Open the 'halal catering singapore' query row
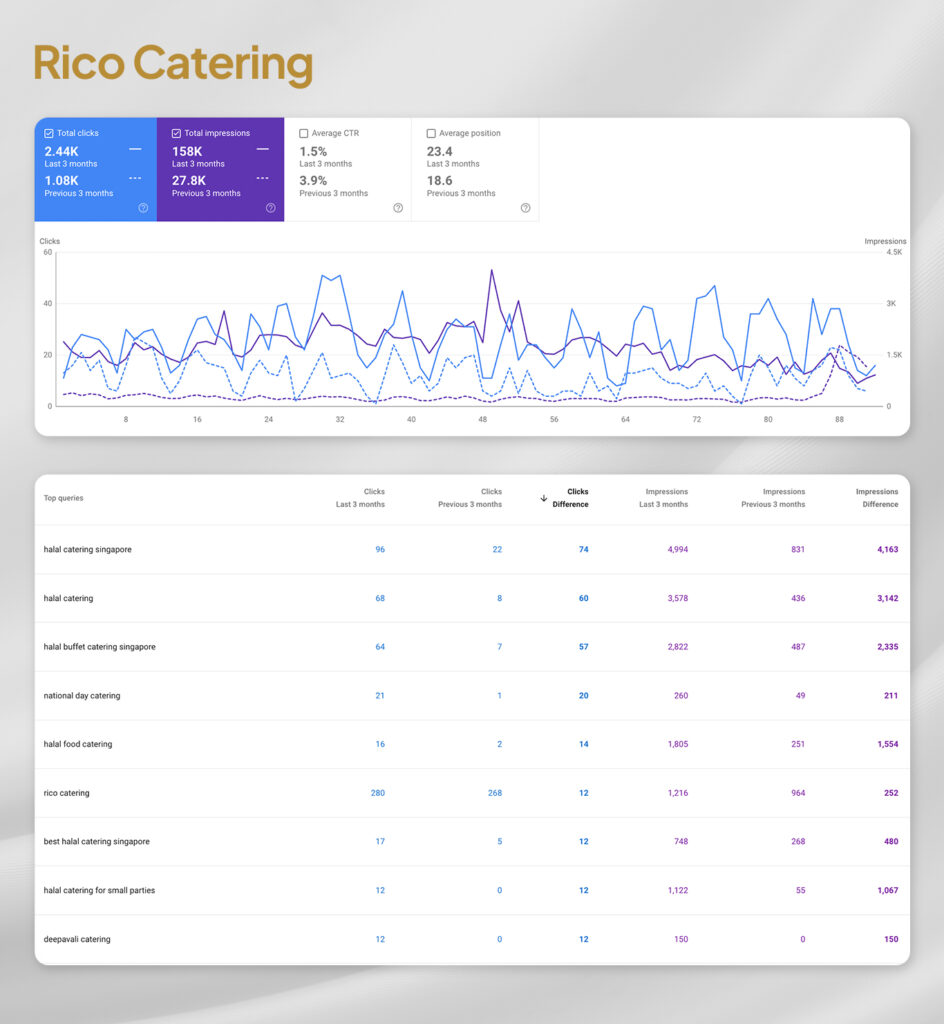Screen dimensions: 944x1024 coord(87,550)
